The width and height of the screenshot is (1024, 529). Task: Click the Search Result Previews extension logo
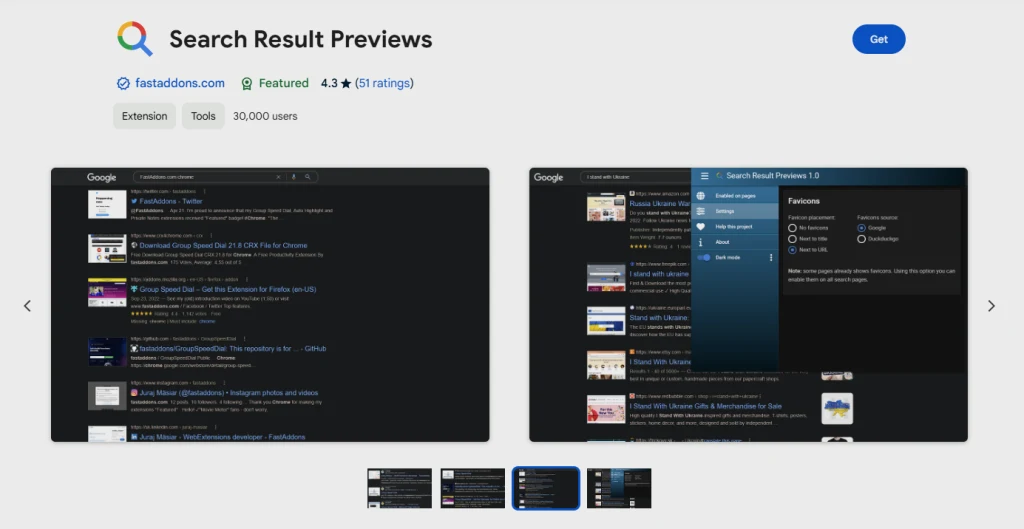point(135,39)
